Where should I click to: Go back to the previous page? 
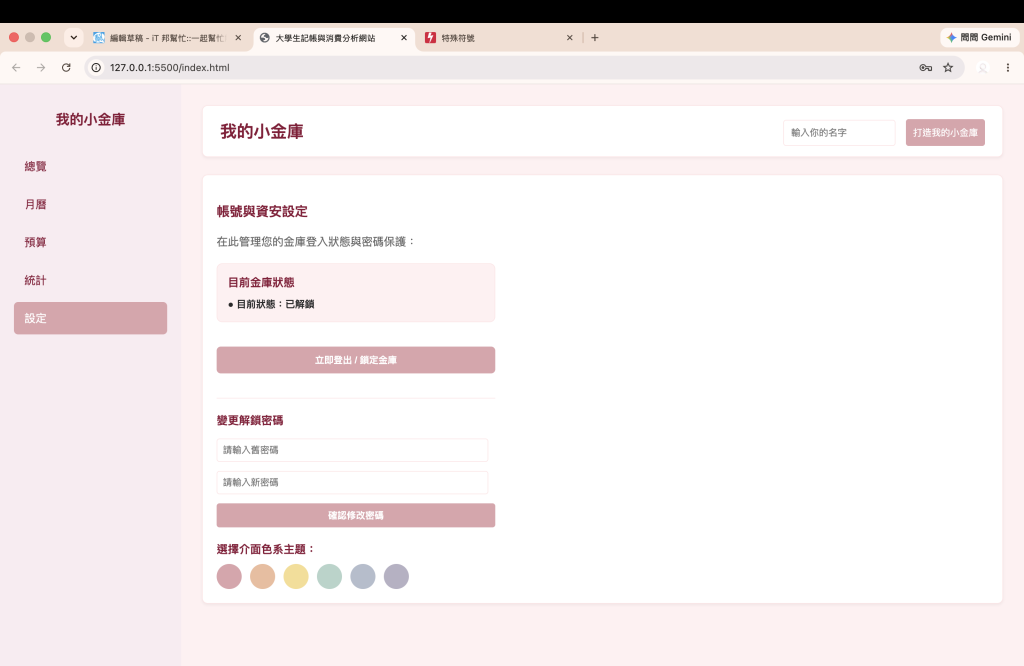pyautogui.click(x=16, y=67)
